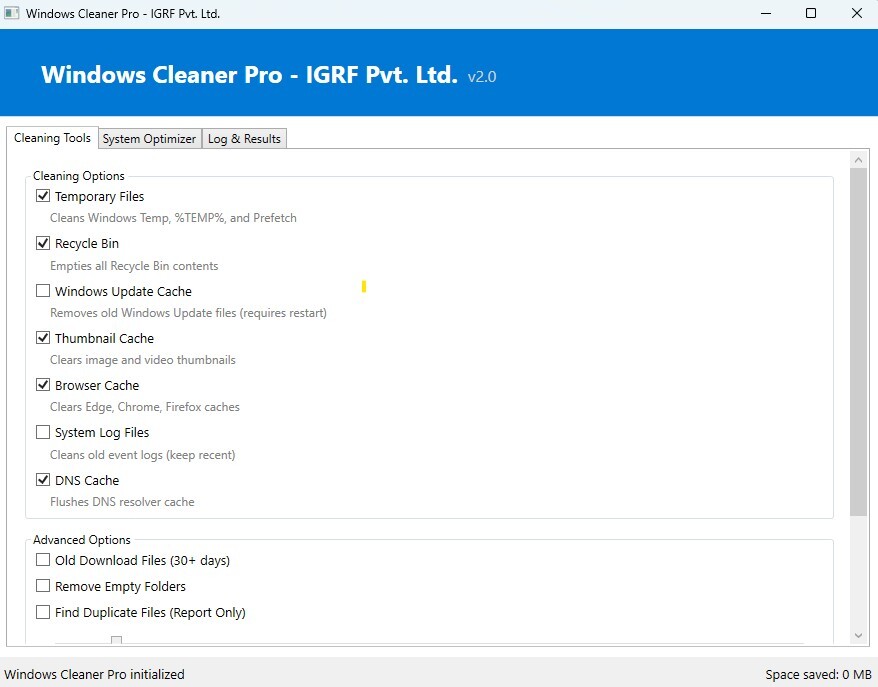The width and height of the screenshot is (878, 687).
Task: Enable Windows Update Cache cleaning
Action: click(43, 291)
